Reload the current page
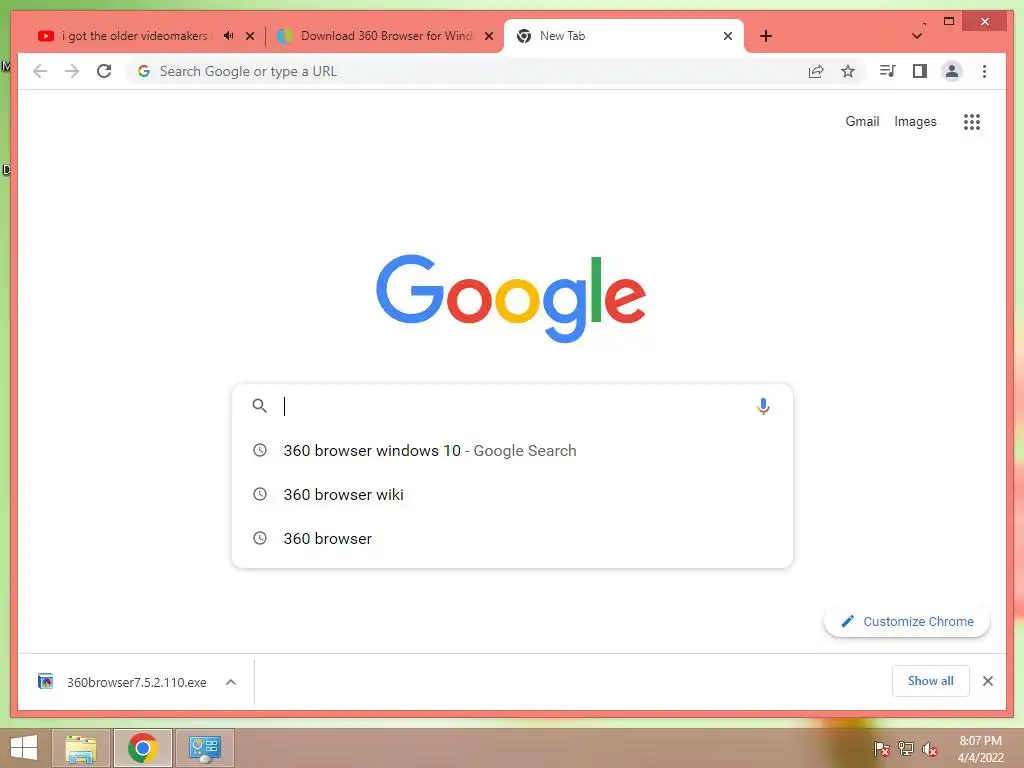Image resolution: width=1024 pixels, height=768 pixels. [104, 71]
